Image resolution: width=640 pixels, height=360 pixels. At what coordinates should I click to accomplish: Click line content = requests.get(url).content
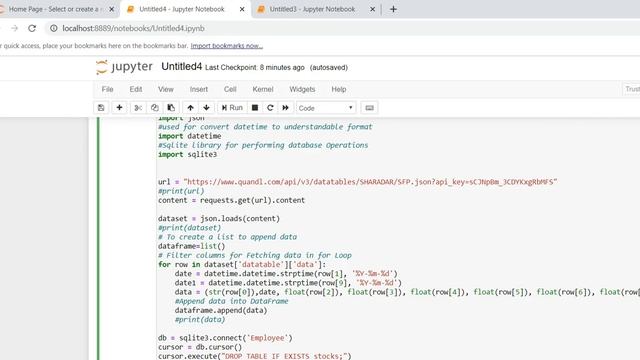(231, 200)
